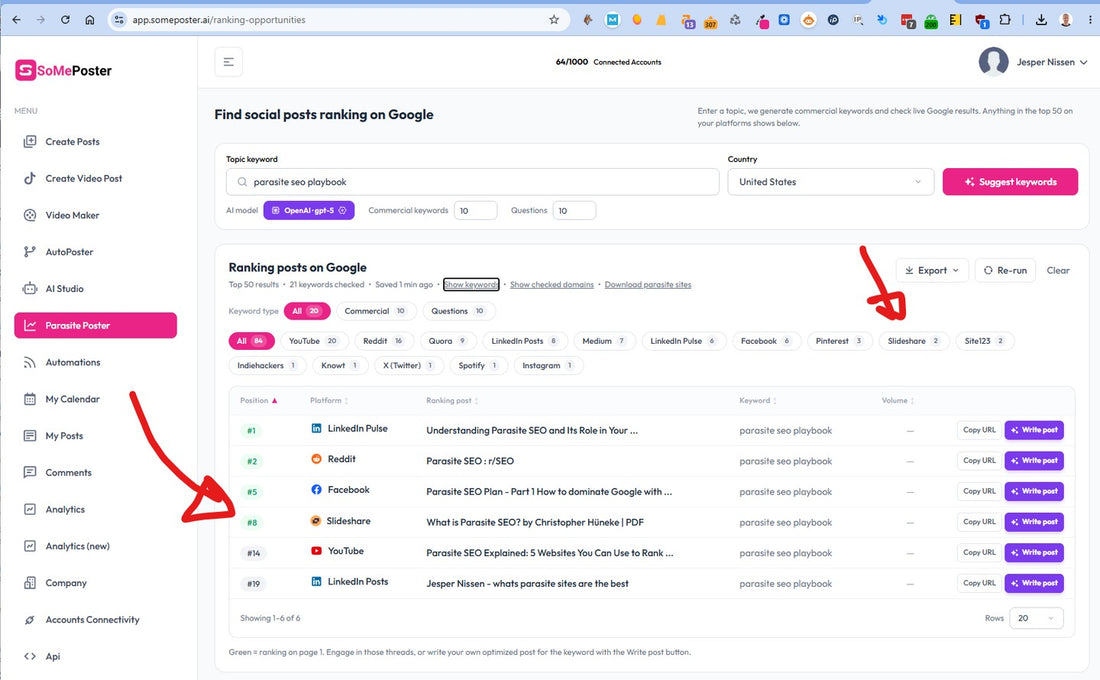Write post for Slideshare row
The height and width of the screenshot is (680, 1100).
(x=1034, y=522)
